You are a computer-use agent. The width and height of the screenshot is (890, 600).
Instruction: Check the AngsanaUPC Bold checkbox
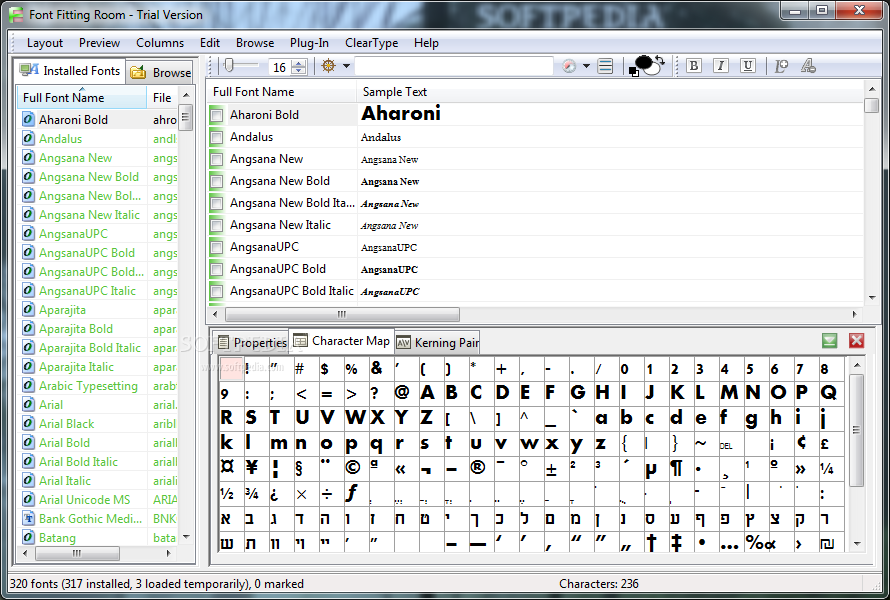[216, 270]
